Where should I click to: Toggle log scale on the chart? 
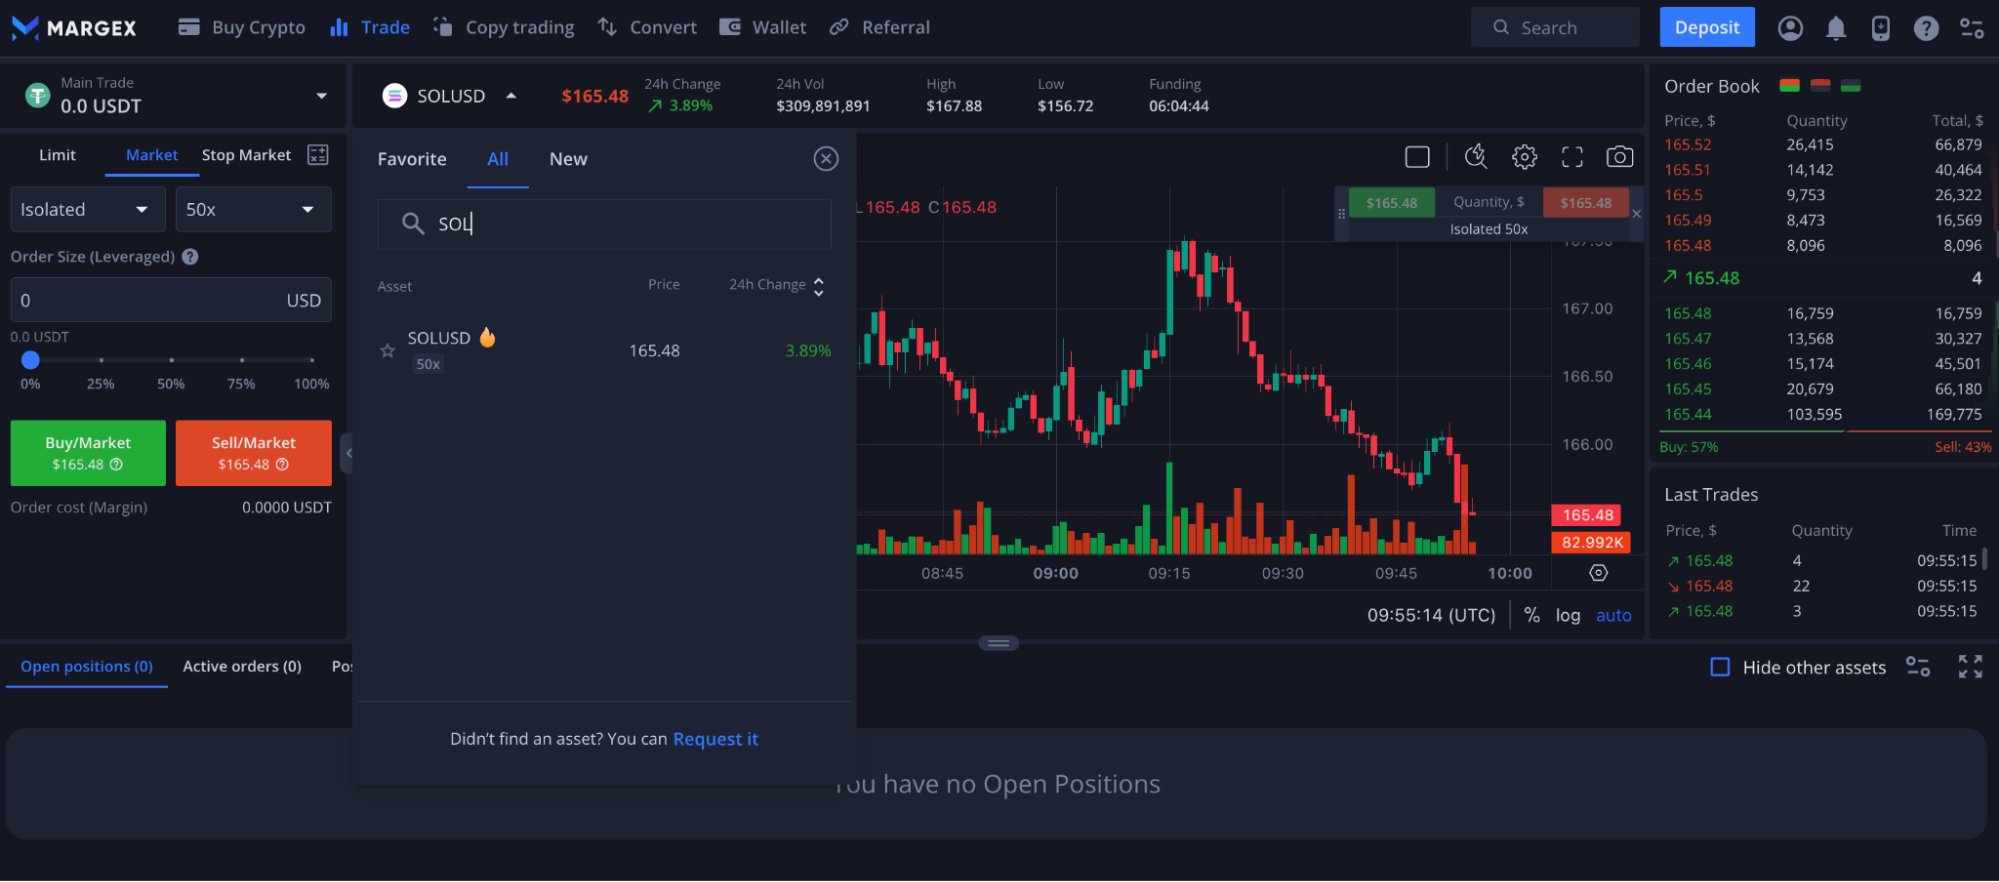[1567, 615]
